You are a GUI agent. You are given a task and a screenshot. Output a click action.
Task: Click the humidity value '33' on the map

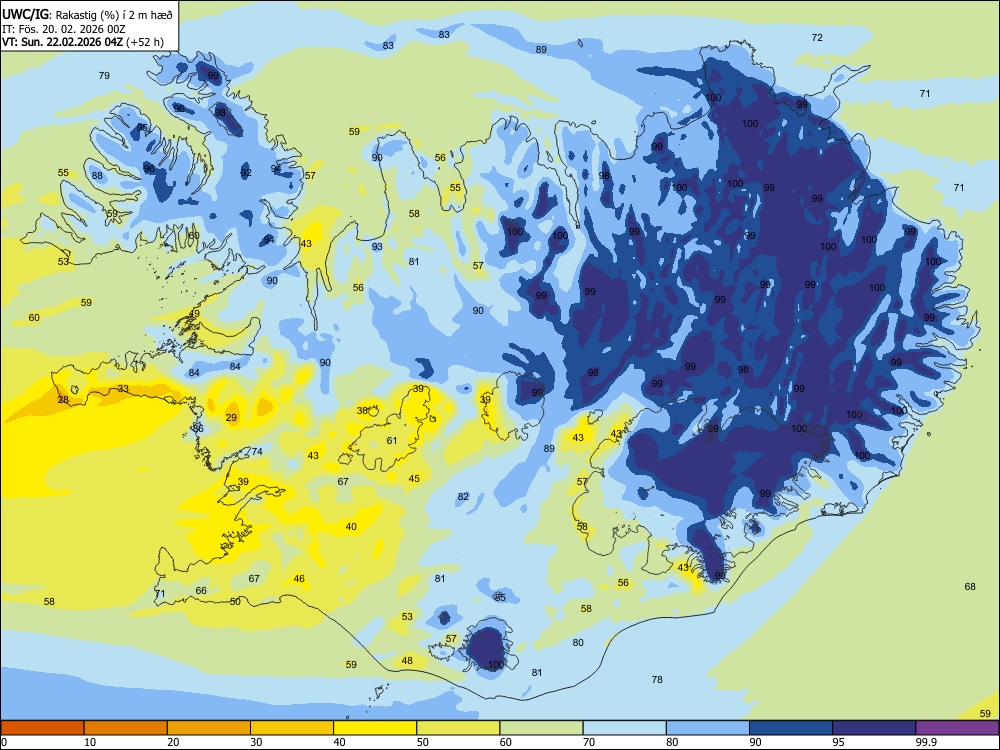tap(123, 388)
